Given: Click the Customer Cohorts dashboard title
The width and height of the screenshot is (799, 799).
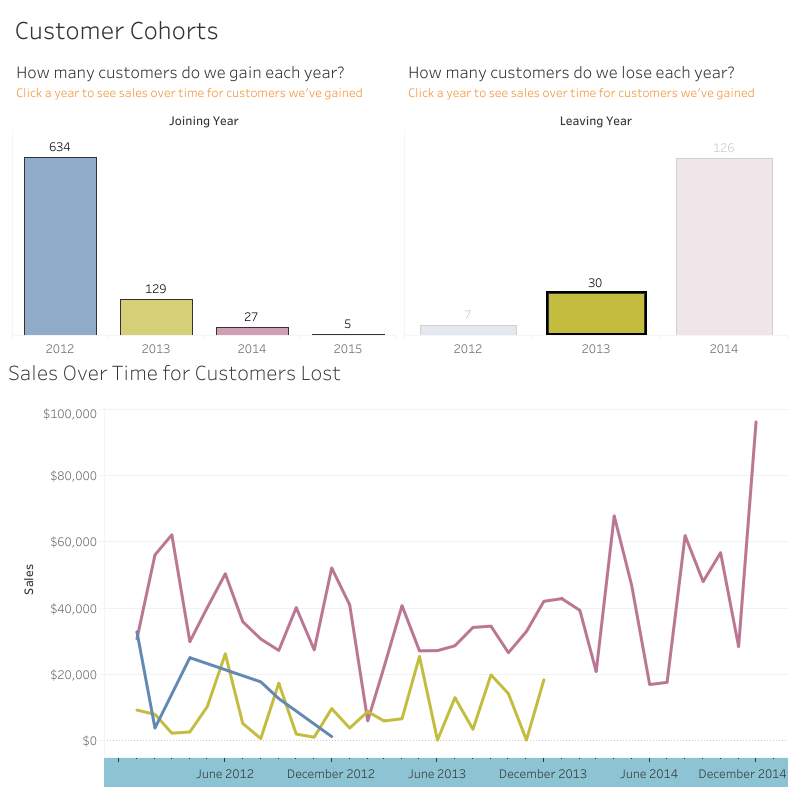Looking at the screenshot, I should click(116, 31).
